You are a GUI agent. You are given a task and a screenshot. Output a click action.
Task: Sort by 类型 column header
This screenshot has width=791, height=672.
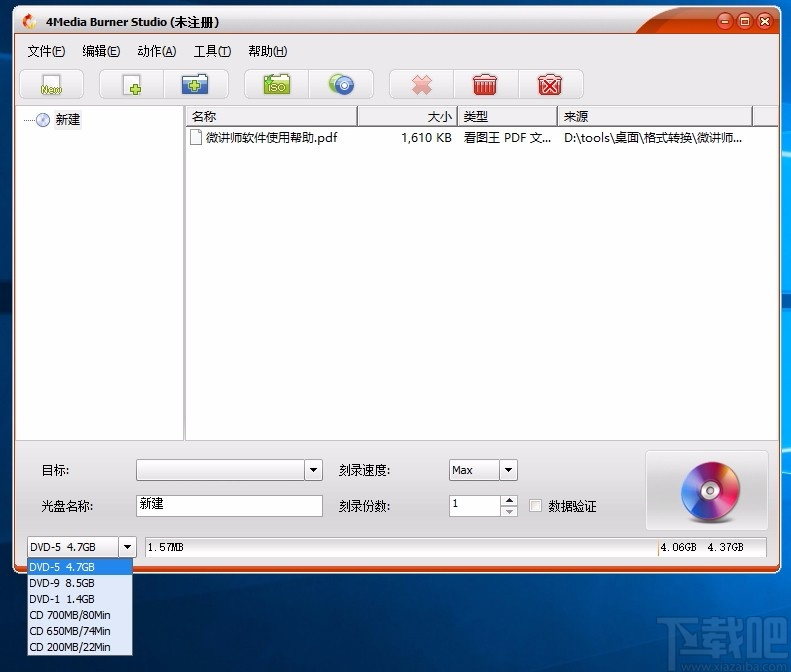(x=507, y=117)
